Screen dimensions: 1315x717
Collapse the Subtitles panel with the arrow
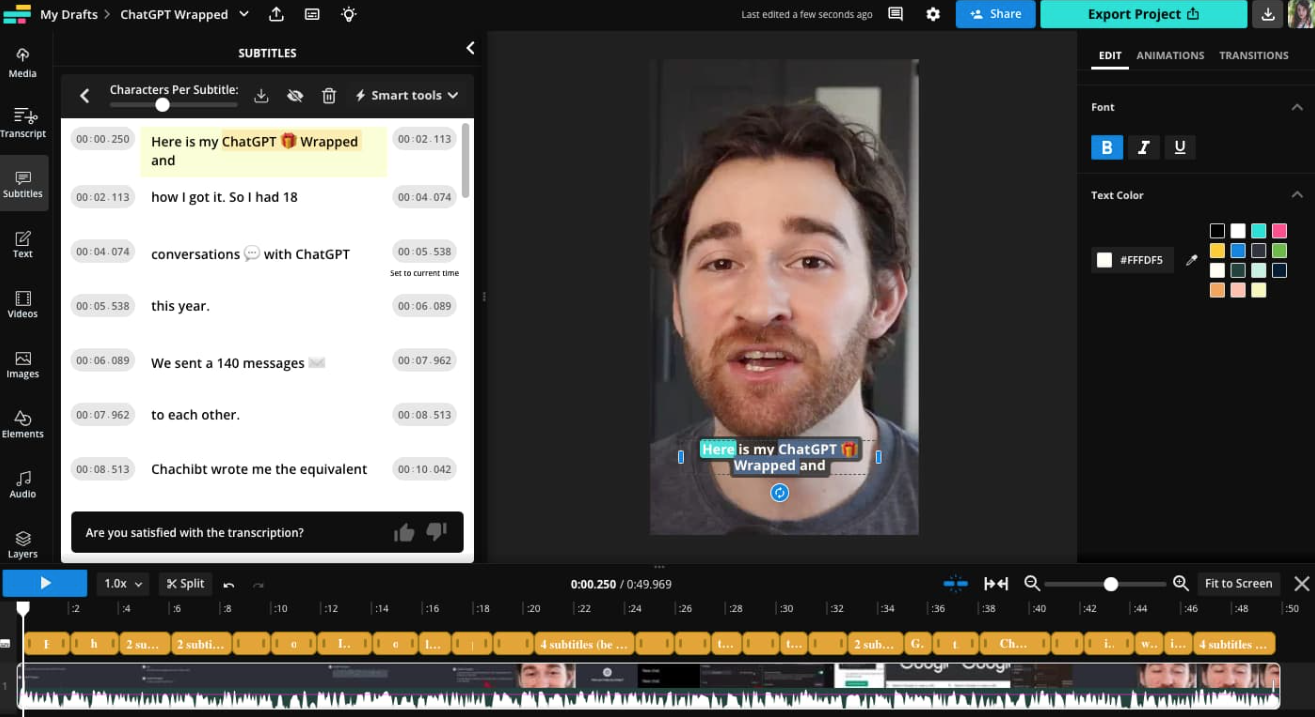(x=470, y=48)
